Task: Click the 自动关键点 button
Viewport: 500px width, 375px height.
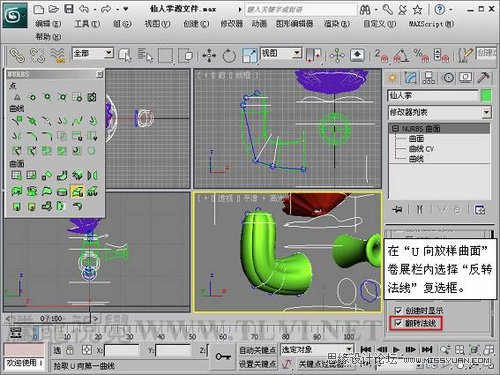Action: point(257,350)
